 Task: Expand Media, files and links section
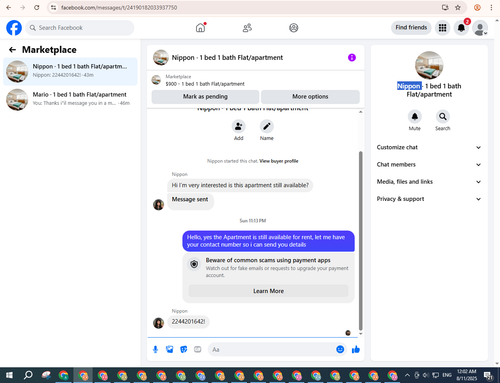coord(429,182)
